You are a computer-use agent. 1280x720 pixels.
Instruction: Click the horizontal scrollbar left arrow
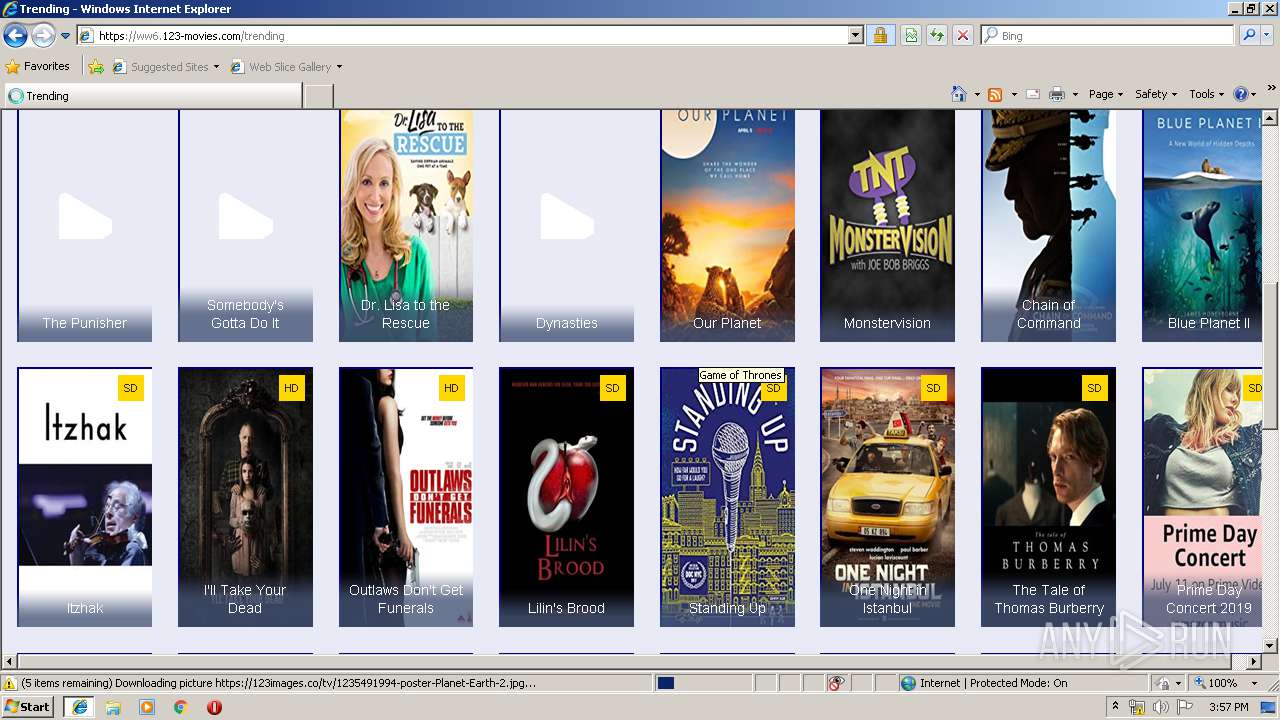(x=9, y=661)
